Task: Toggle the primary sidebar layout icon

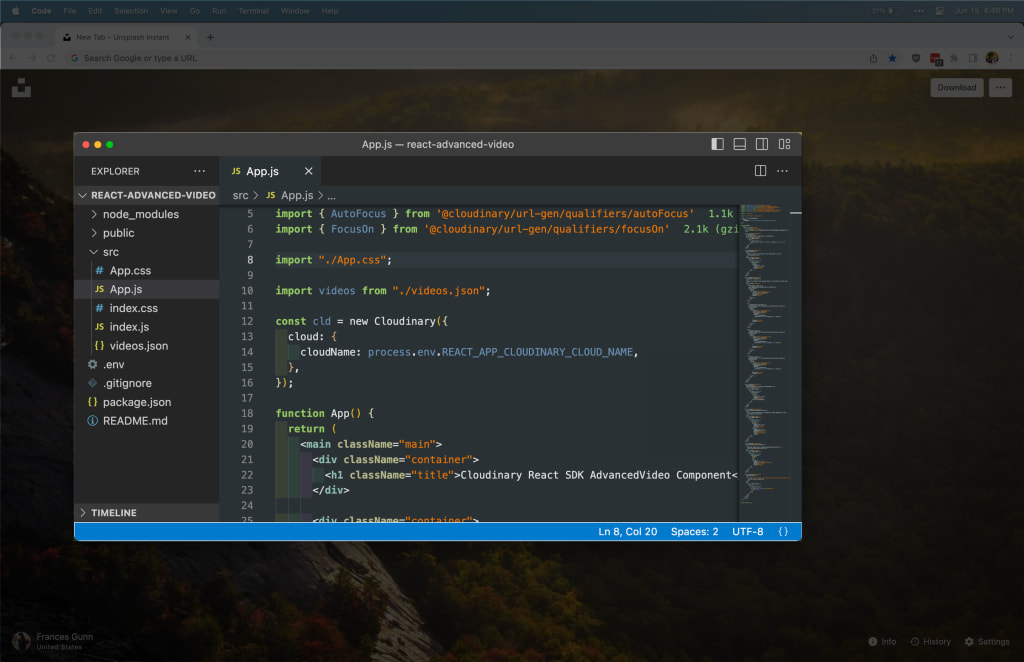Action: (x=717, y=144)
